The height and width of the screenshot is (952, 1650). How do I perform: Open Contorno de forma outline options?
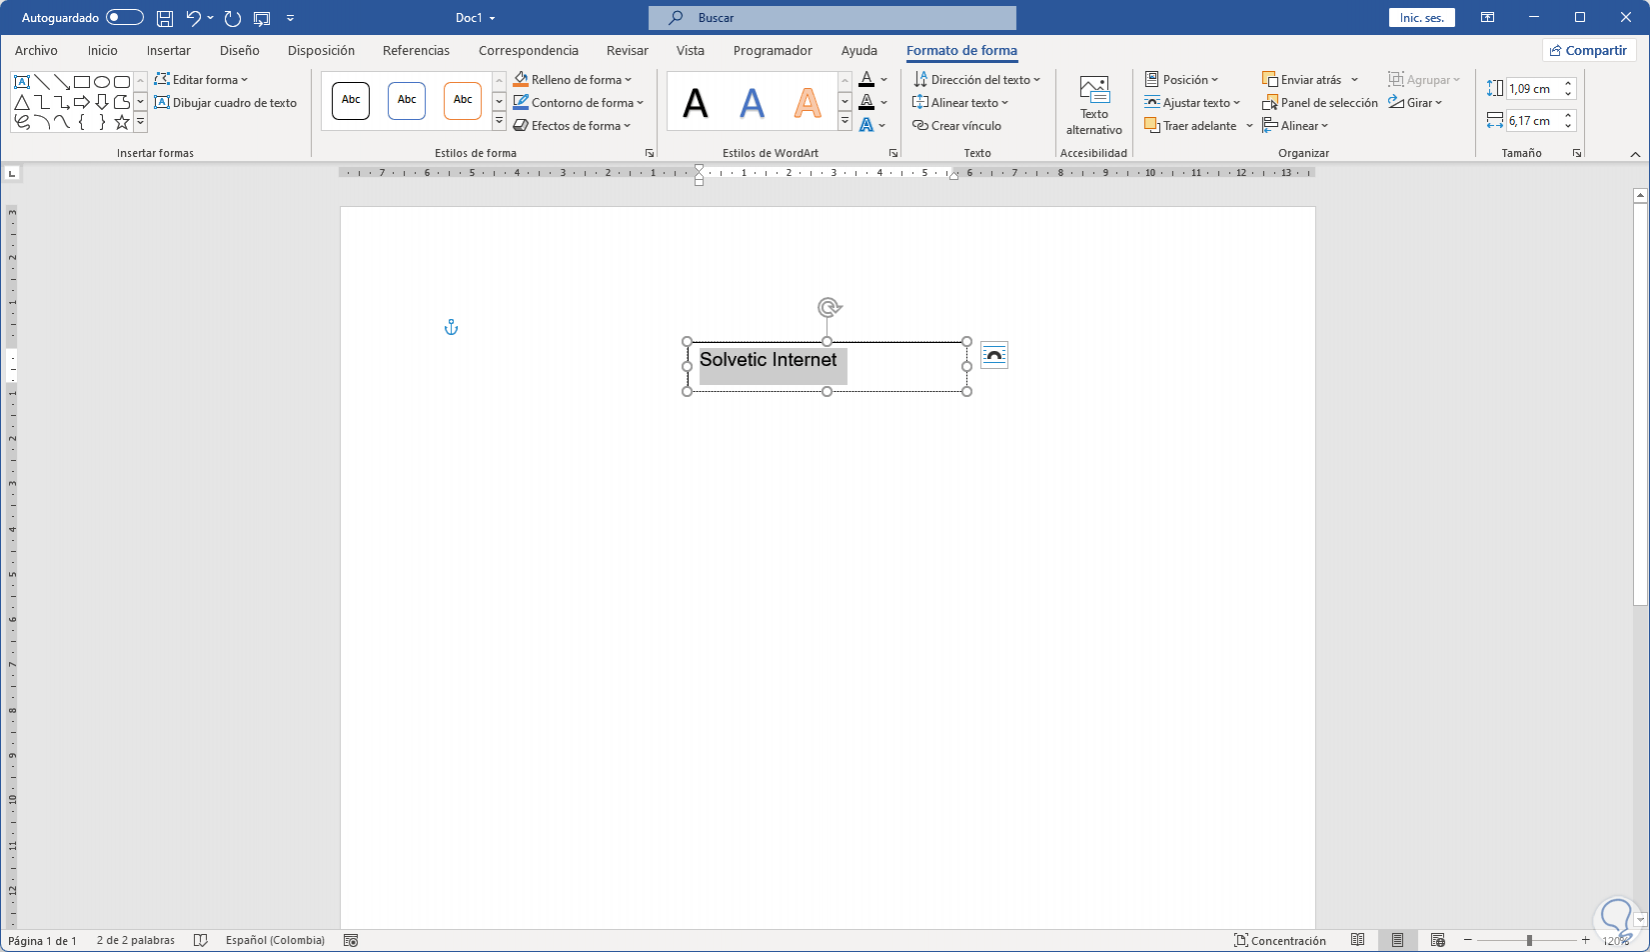[x=578, y=103]
